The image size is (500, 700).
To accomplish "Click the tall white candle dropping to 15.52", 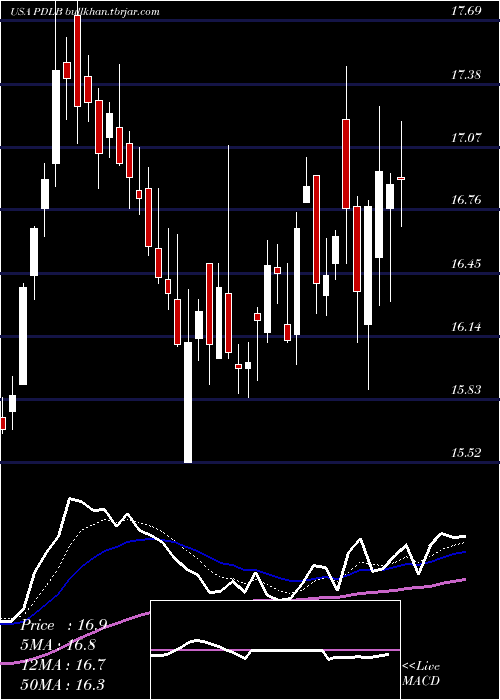I will (x=188, y=402).
